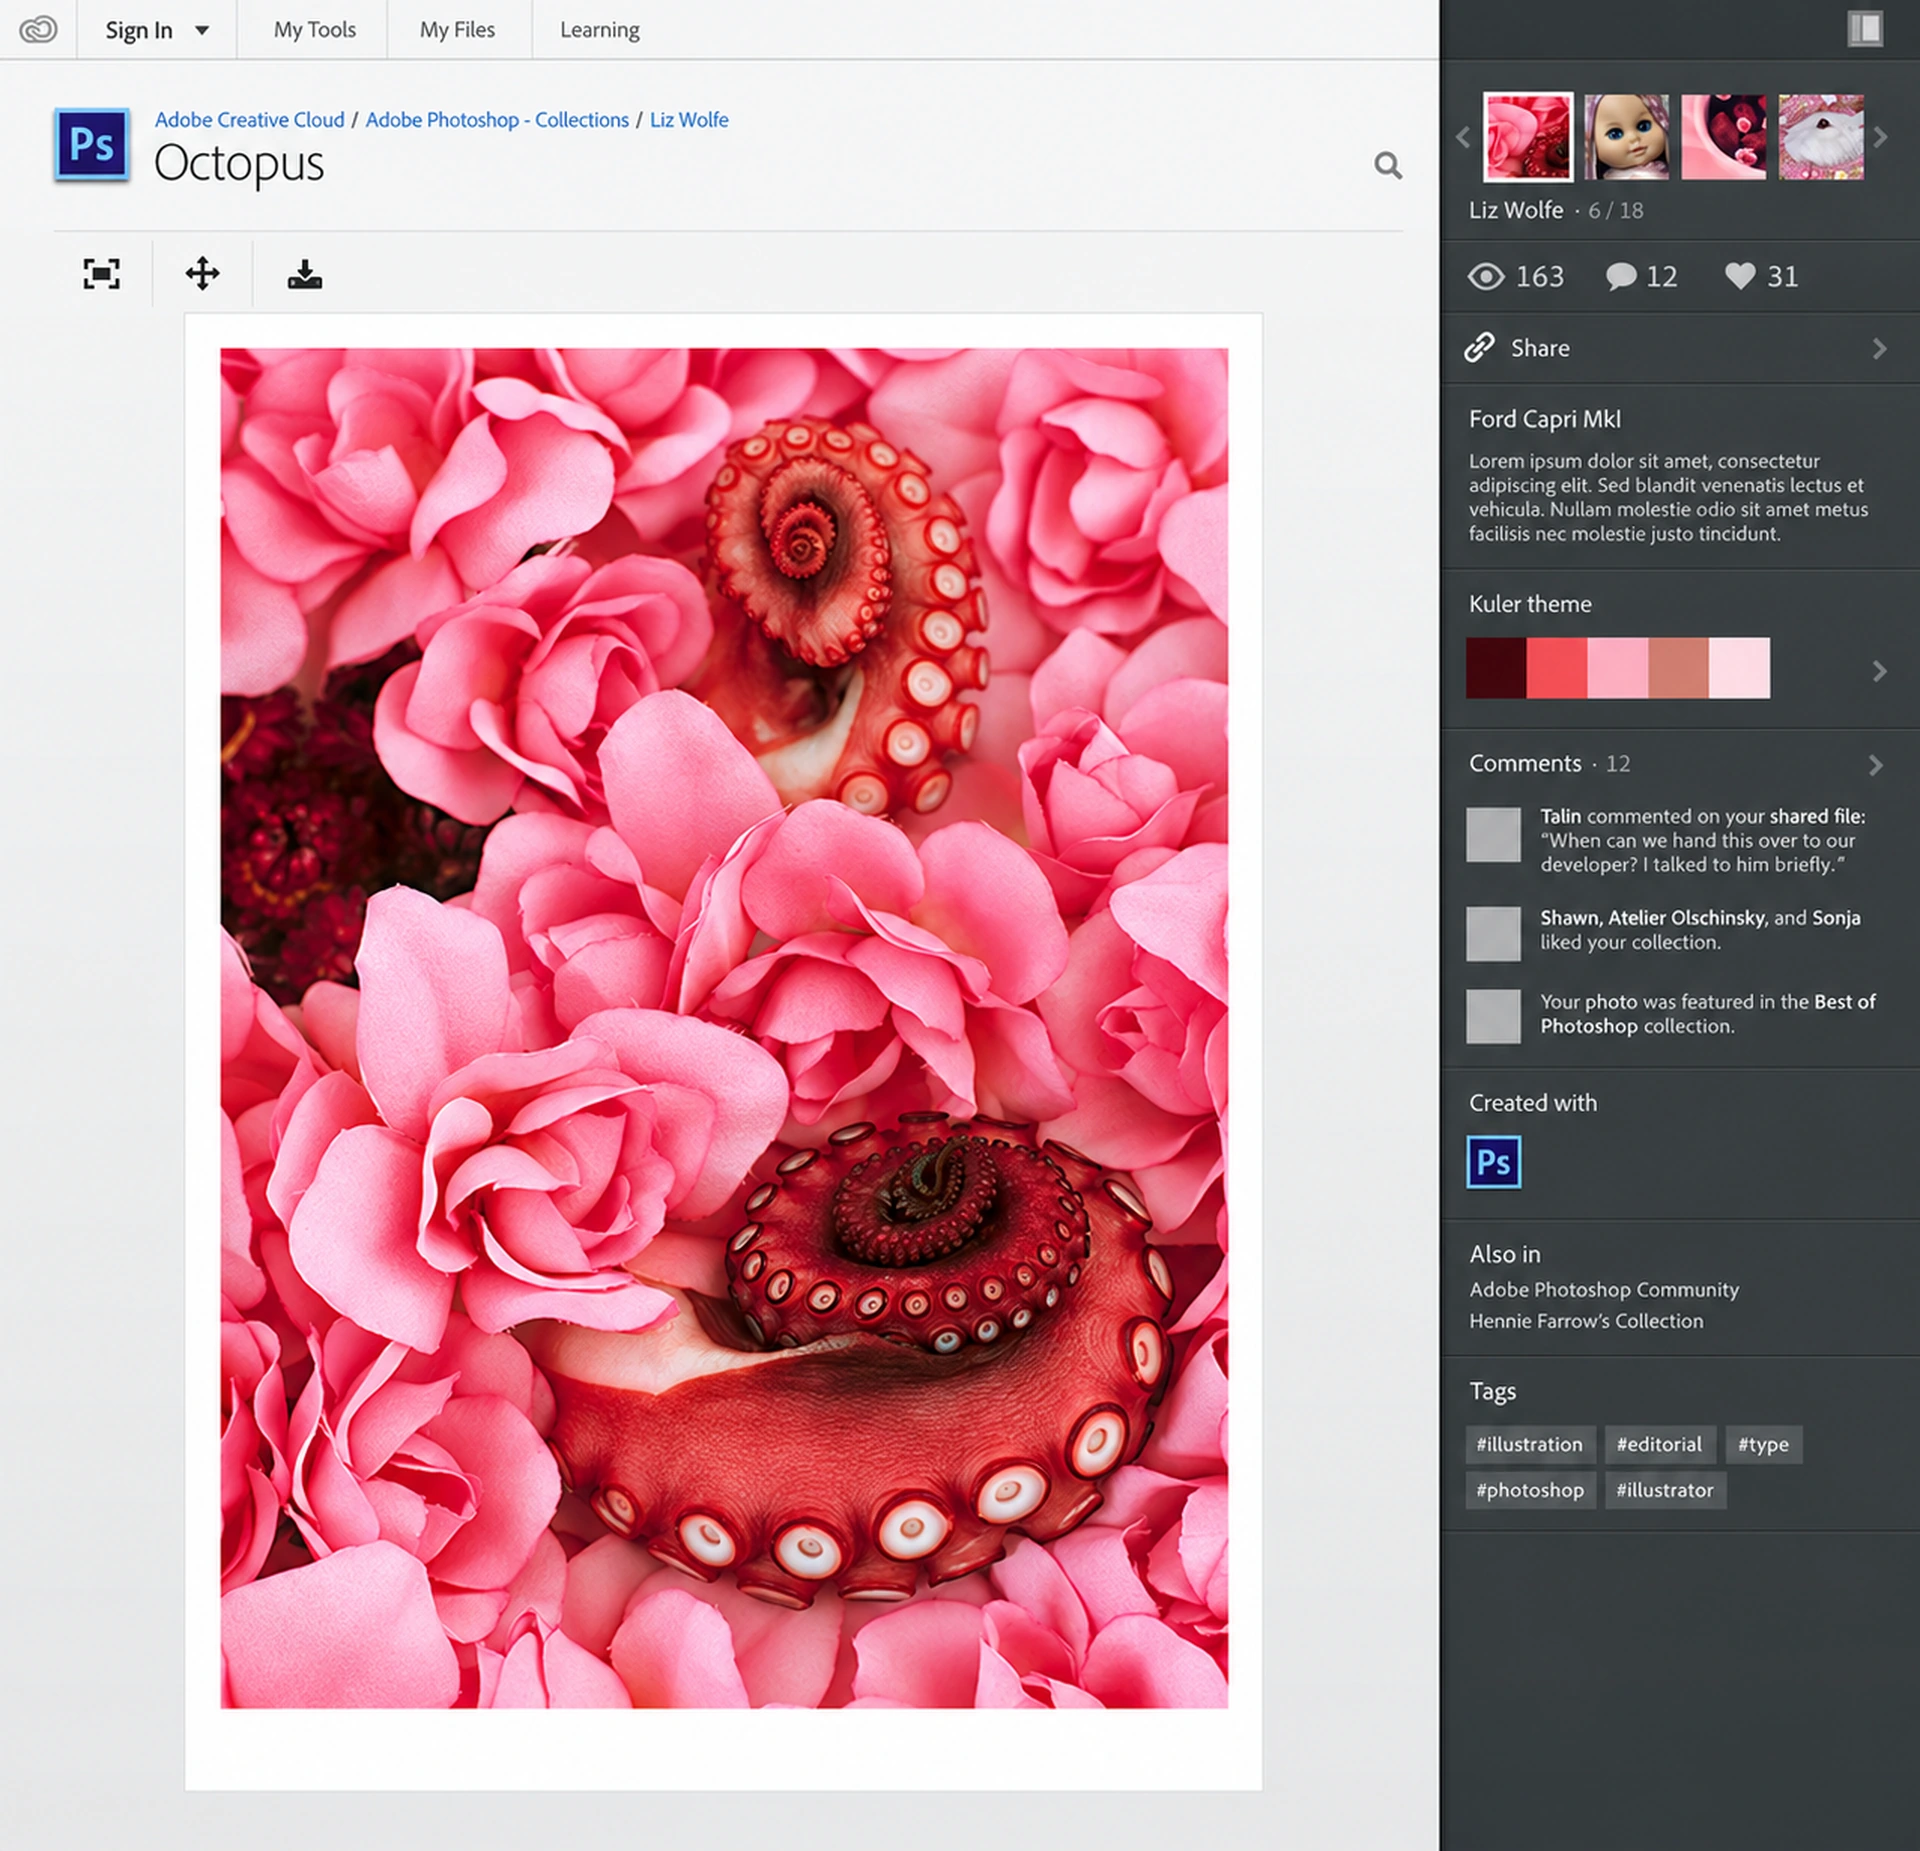Select the light pink middle Kuler swatch

1618,668
